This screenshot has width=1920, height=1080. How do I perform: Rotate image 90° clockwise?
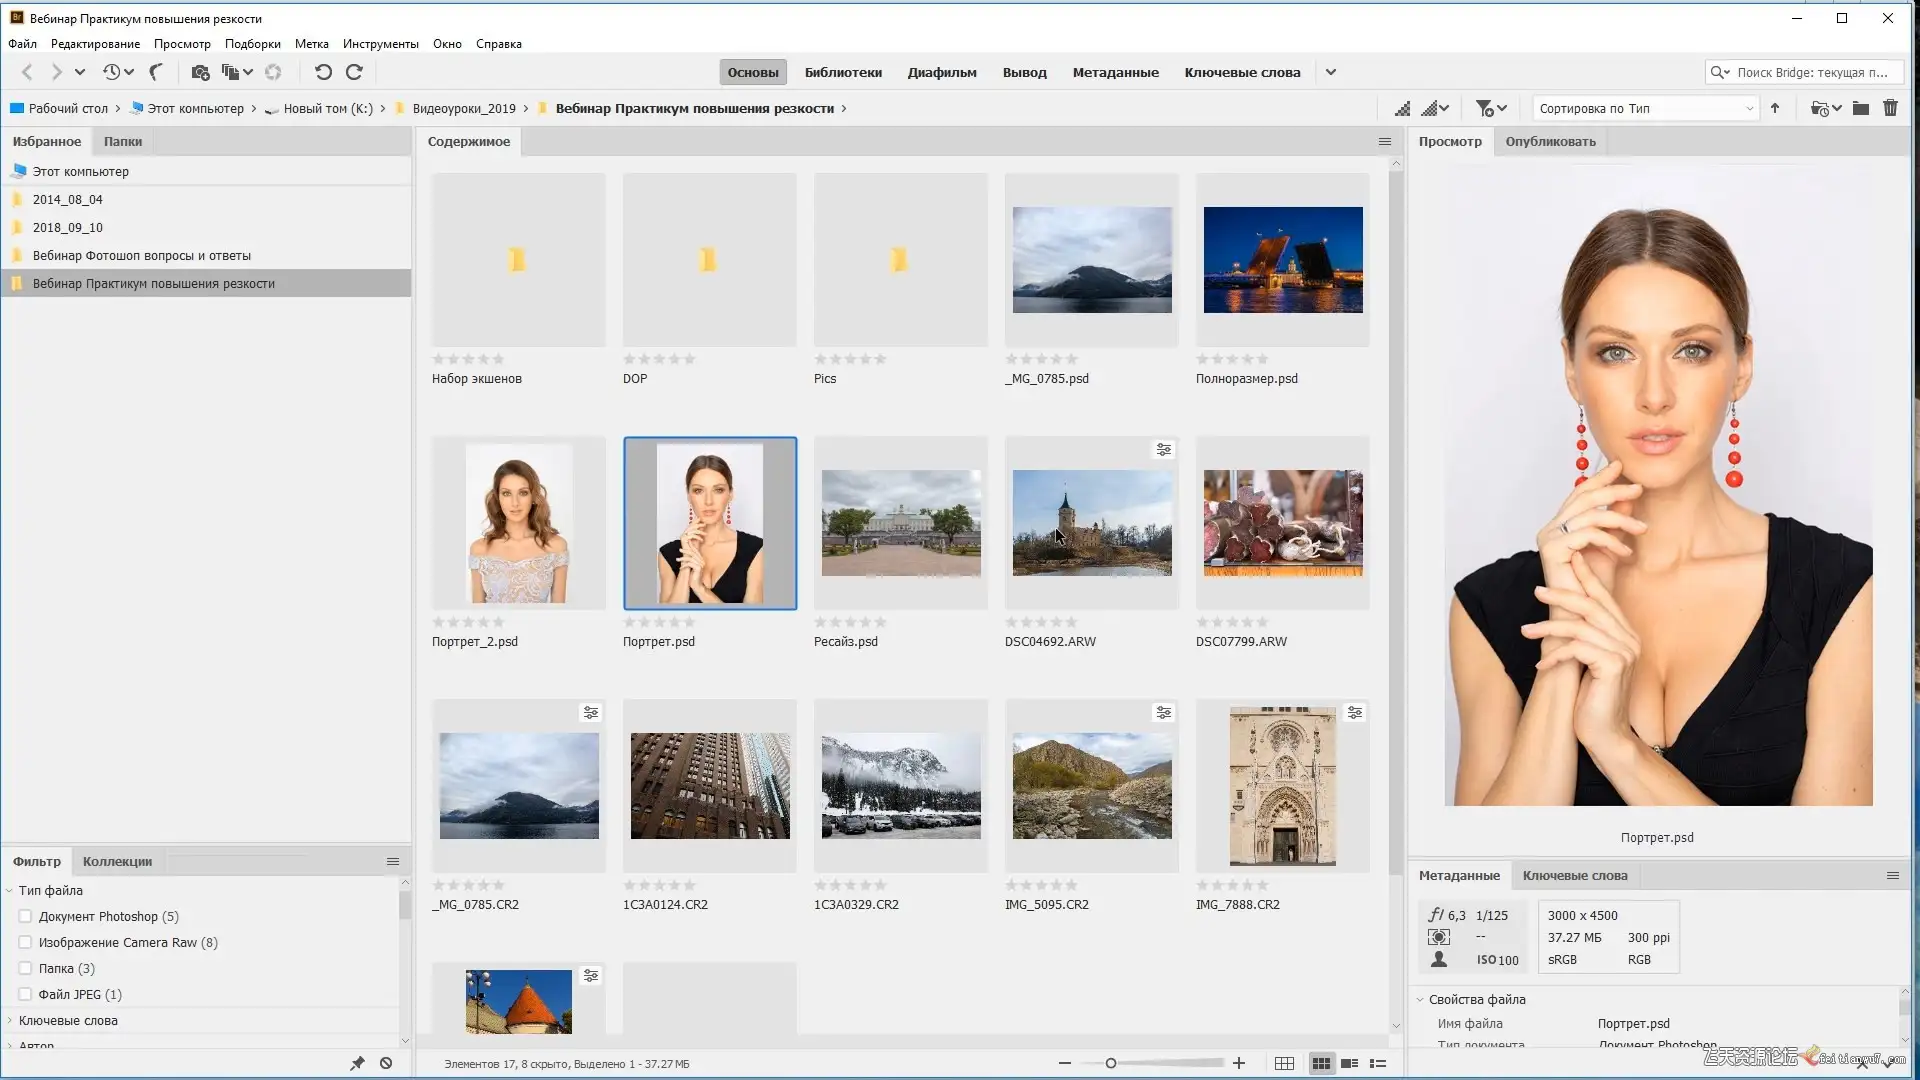coord(354,72)
